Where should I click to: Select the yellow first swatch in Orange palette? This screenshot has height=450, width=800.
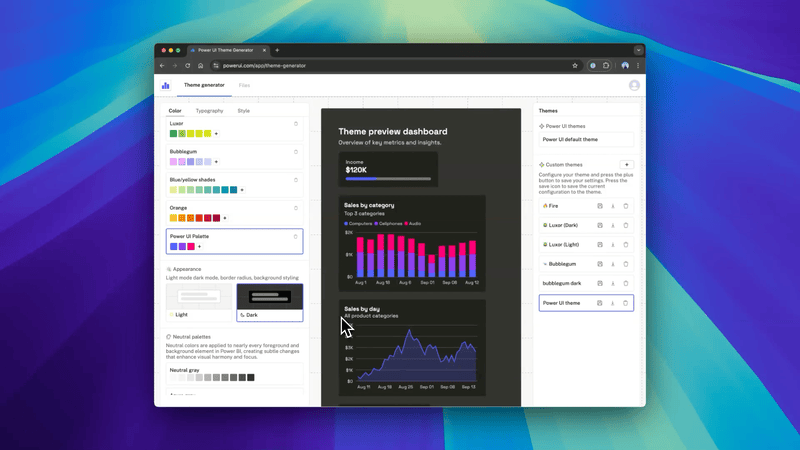tap(173, 218)
